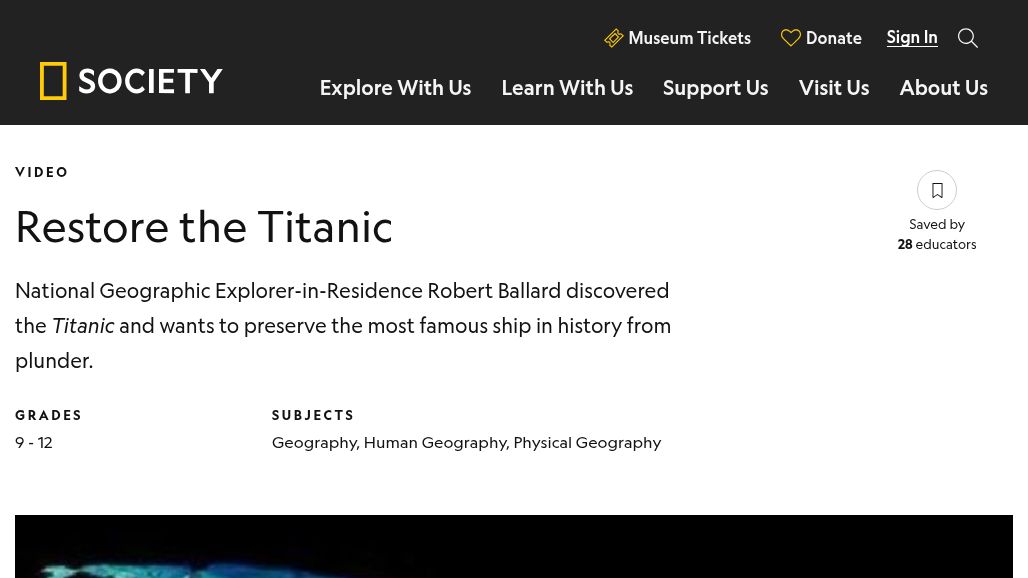Click the Sign In link

point(912,37)
